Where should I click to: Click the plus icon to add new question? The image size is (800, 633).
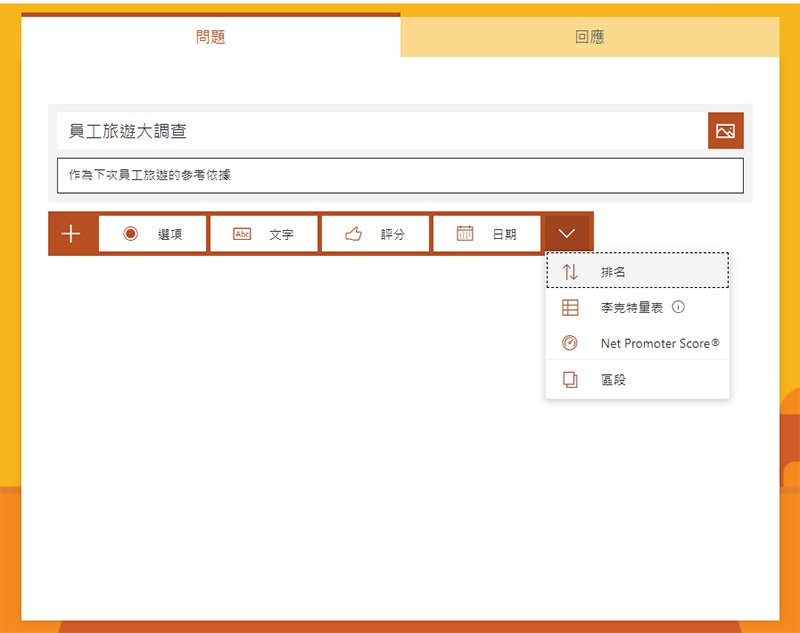(71, 234)
